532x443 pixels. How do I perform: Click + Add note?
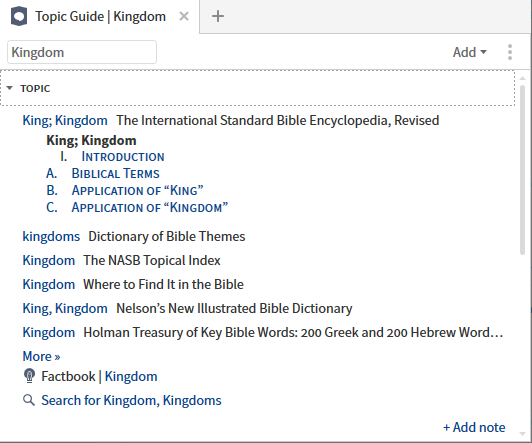474,427
